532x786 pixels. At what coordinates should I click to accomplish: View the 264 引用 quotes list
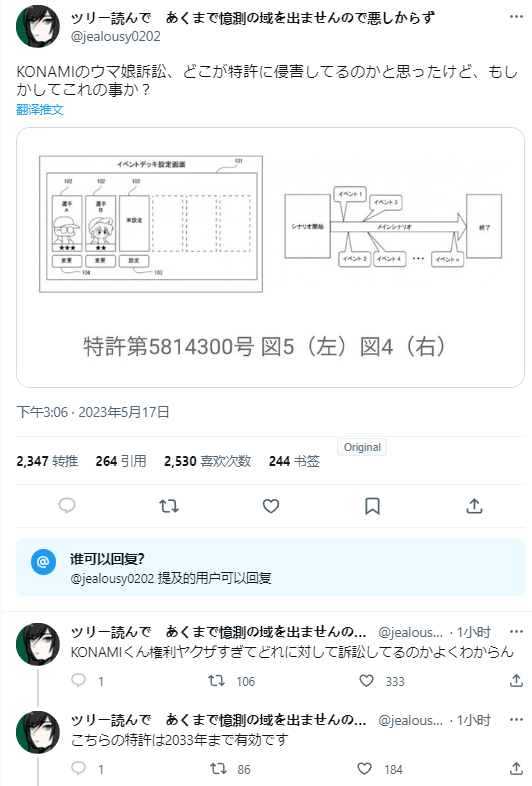[x=121, y=461]
